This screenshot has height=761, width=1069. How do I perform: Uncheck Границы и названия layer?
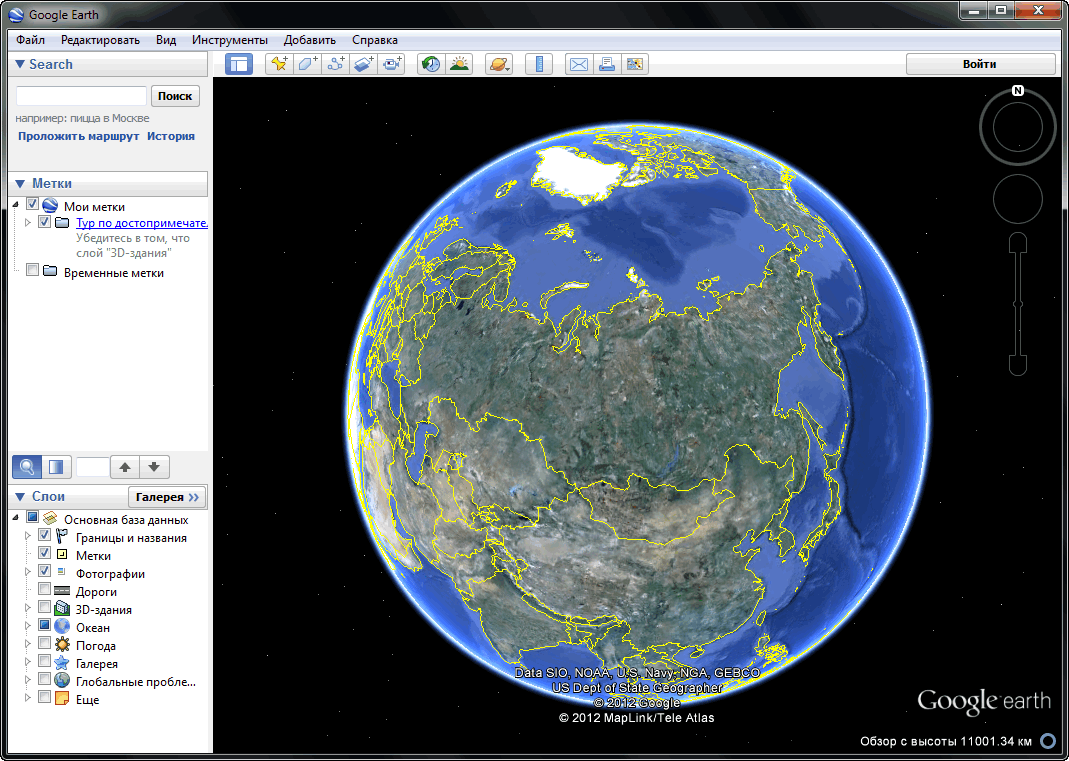tap(44, 535)
